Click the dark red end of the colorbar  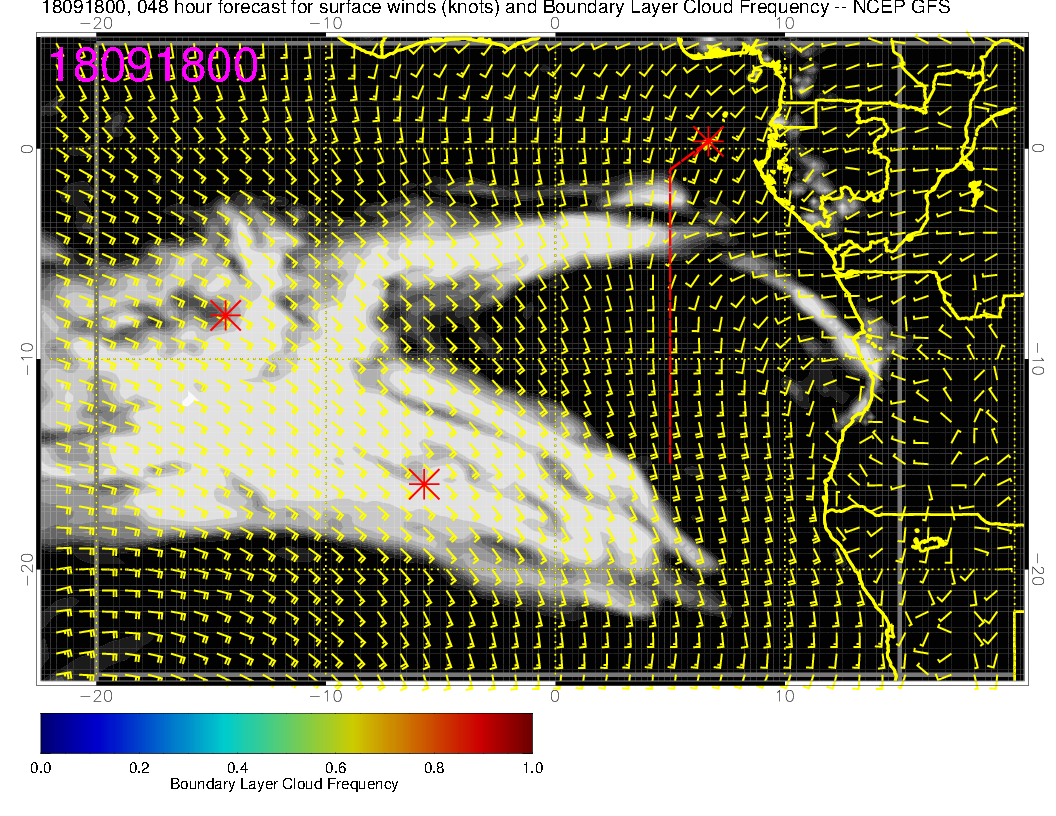524,732
